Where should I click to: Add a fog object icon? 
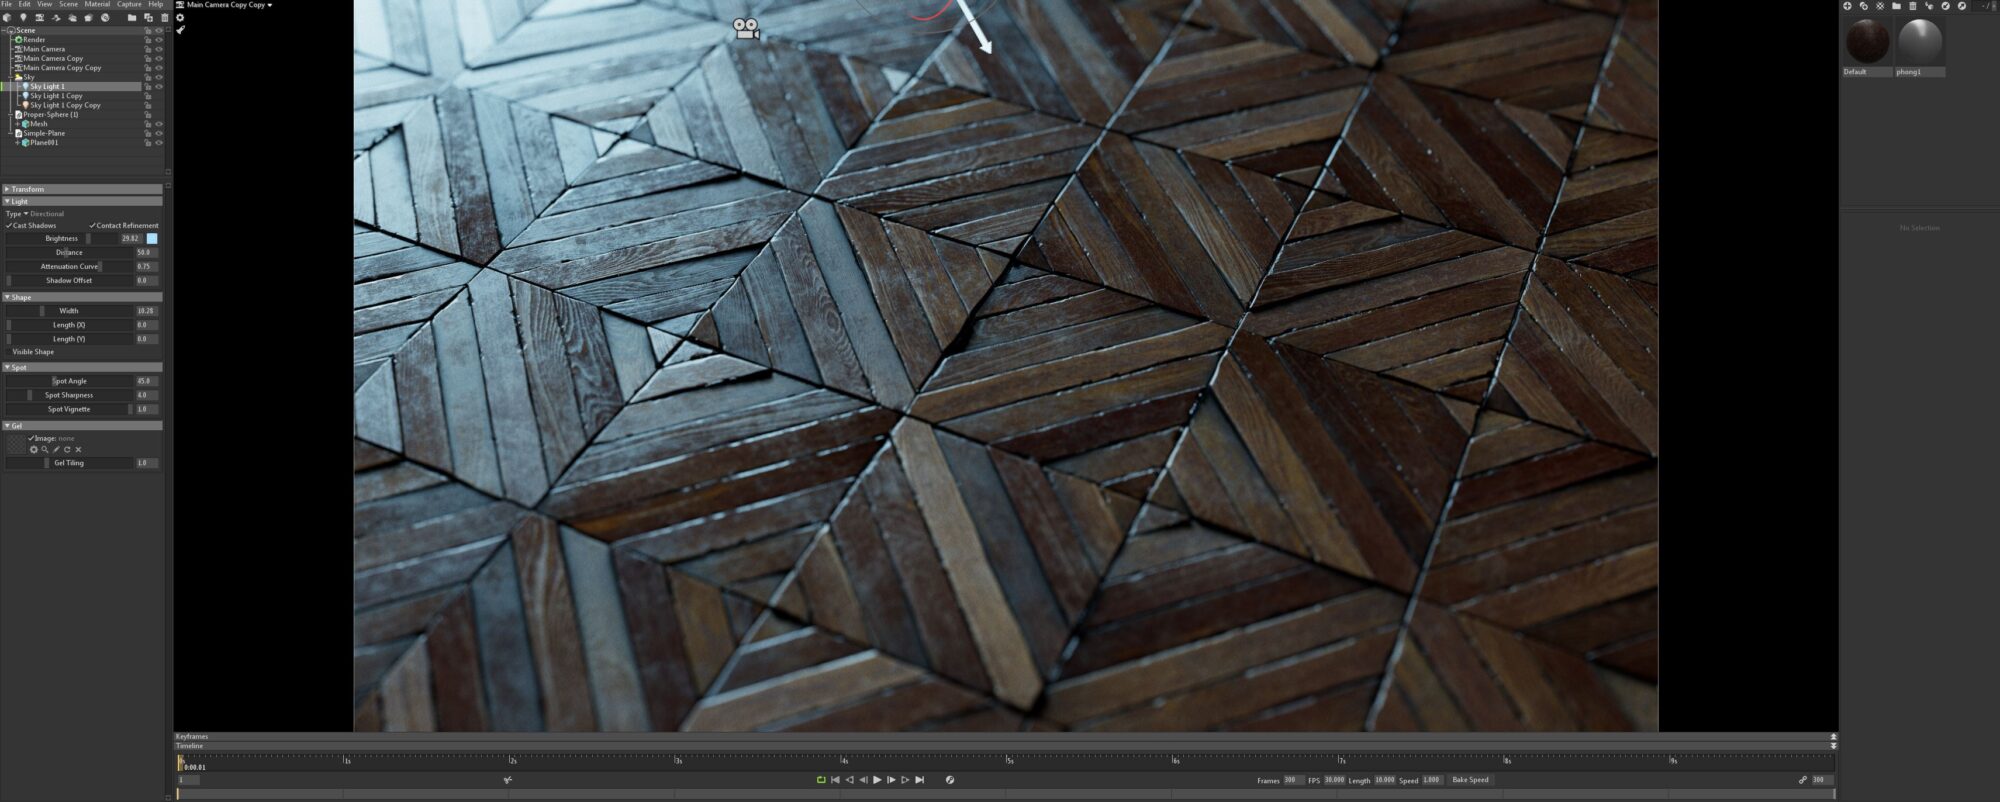tap(72, 17)
